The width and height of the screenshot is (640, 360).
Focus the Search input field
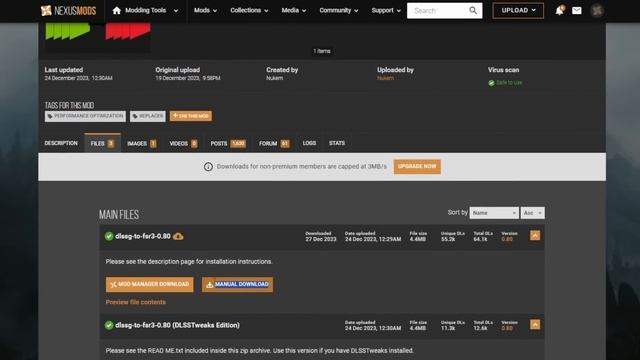[438, 11]
